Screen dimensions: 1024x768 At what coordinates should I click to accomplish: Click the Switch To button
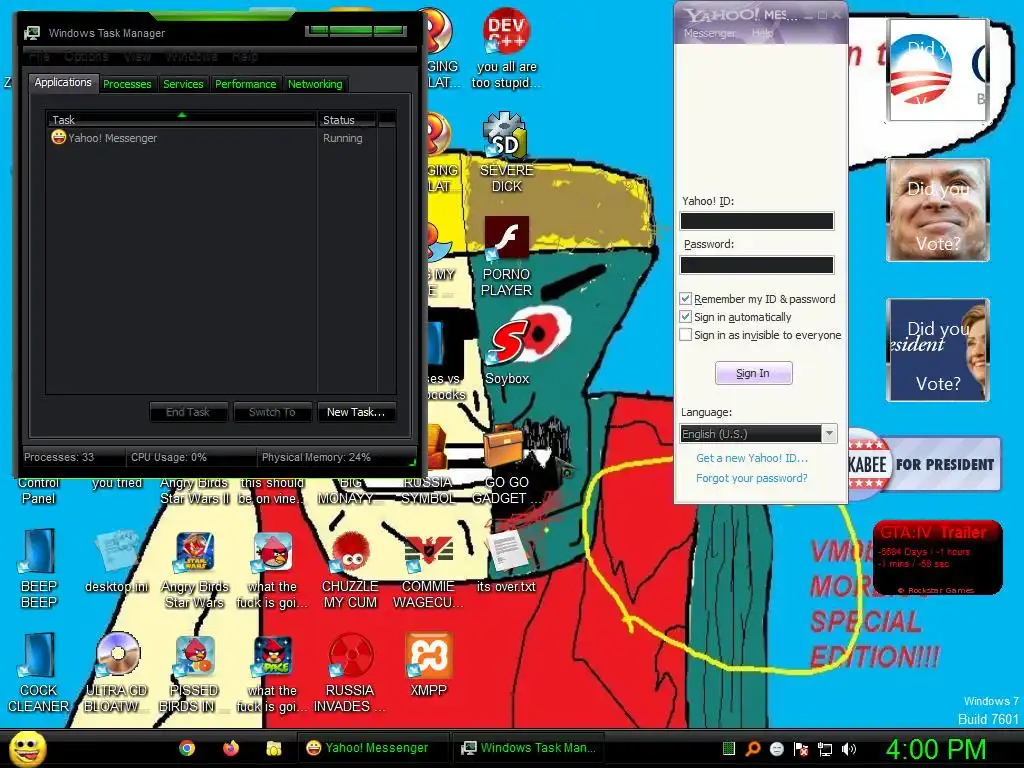tap(272, 412)
